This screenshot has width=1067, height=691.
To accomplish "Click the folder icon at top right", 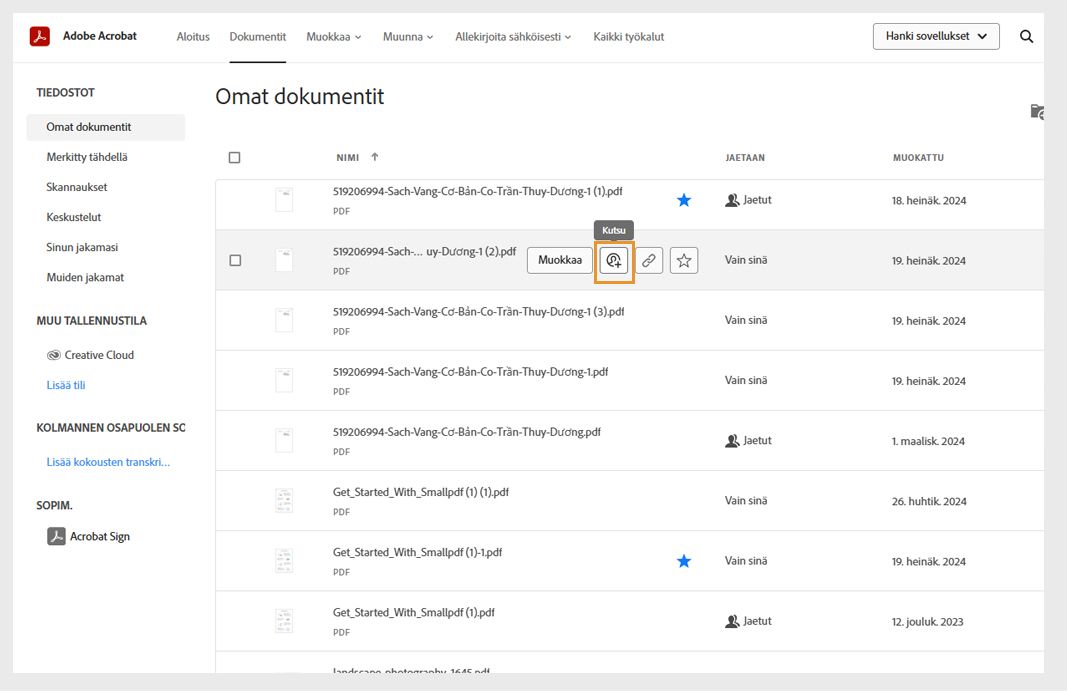I will pyautogui.click(x=1037, y=111).
